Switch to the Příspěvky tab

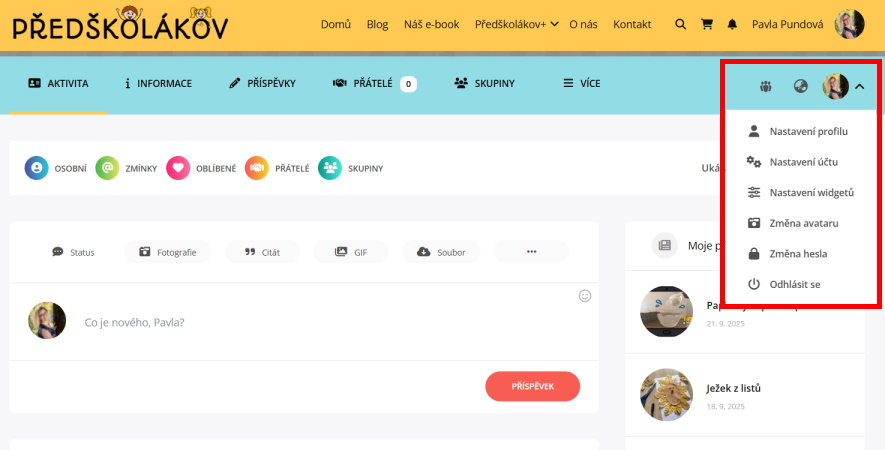click(x=262, y=84)
